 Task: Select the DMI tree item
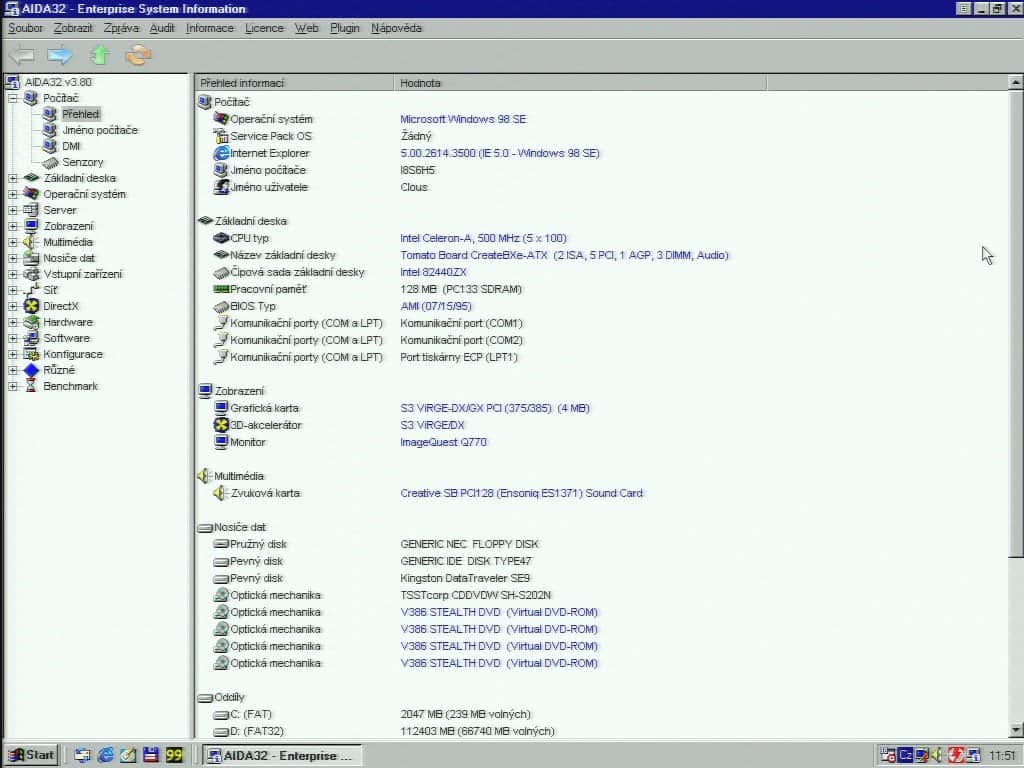click(71, 146)
